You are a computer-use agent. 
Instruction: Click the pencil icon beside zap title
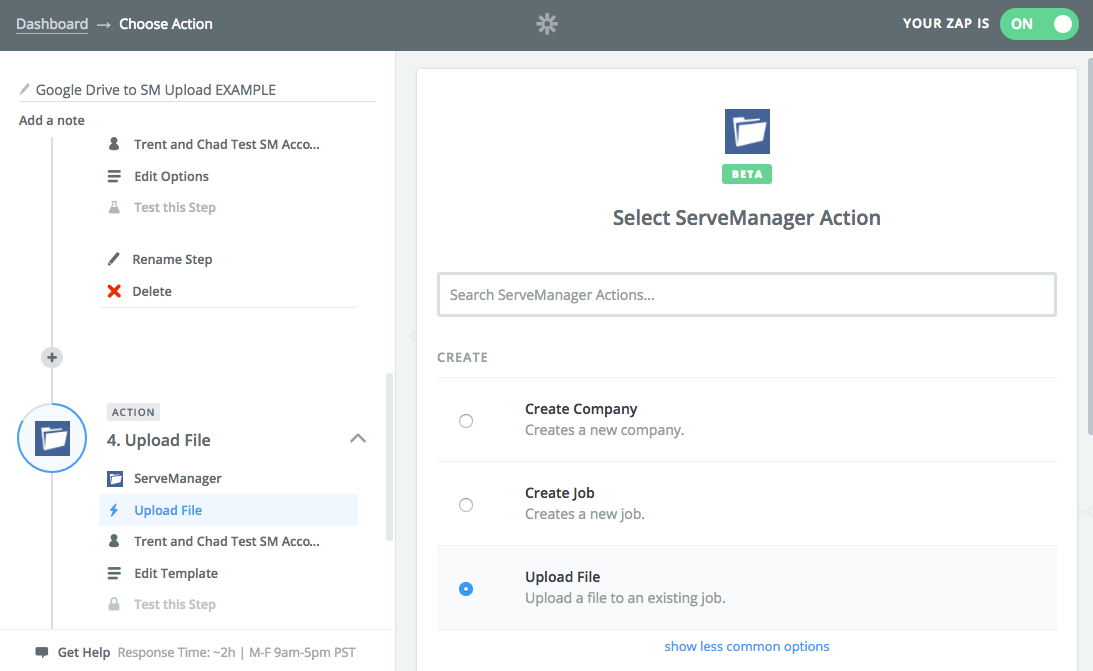[x=24, y=89]
